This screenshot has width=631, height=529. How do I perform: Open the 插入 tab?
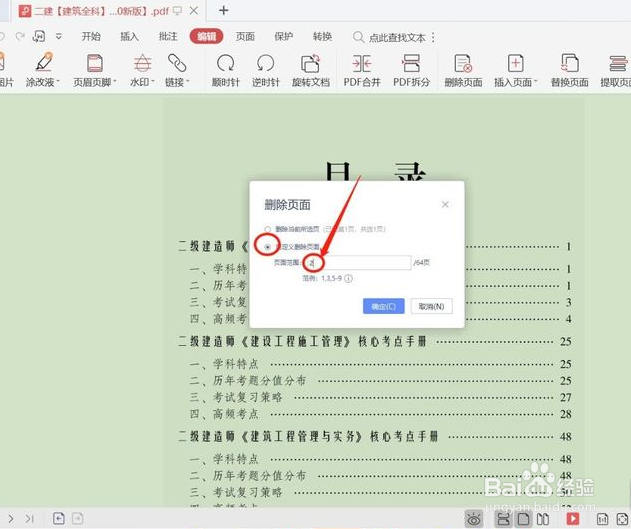pos(129,37)
